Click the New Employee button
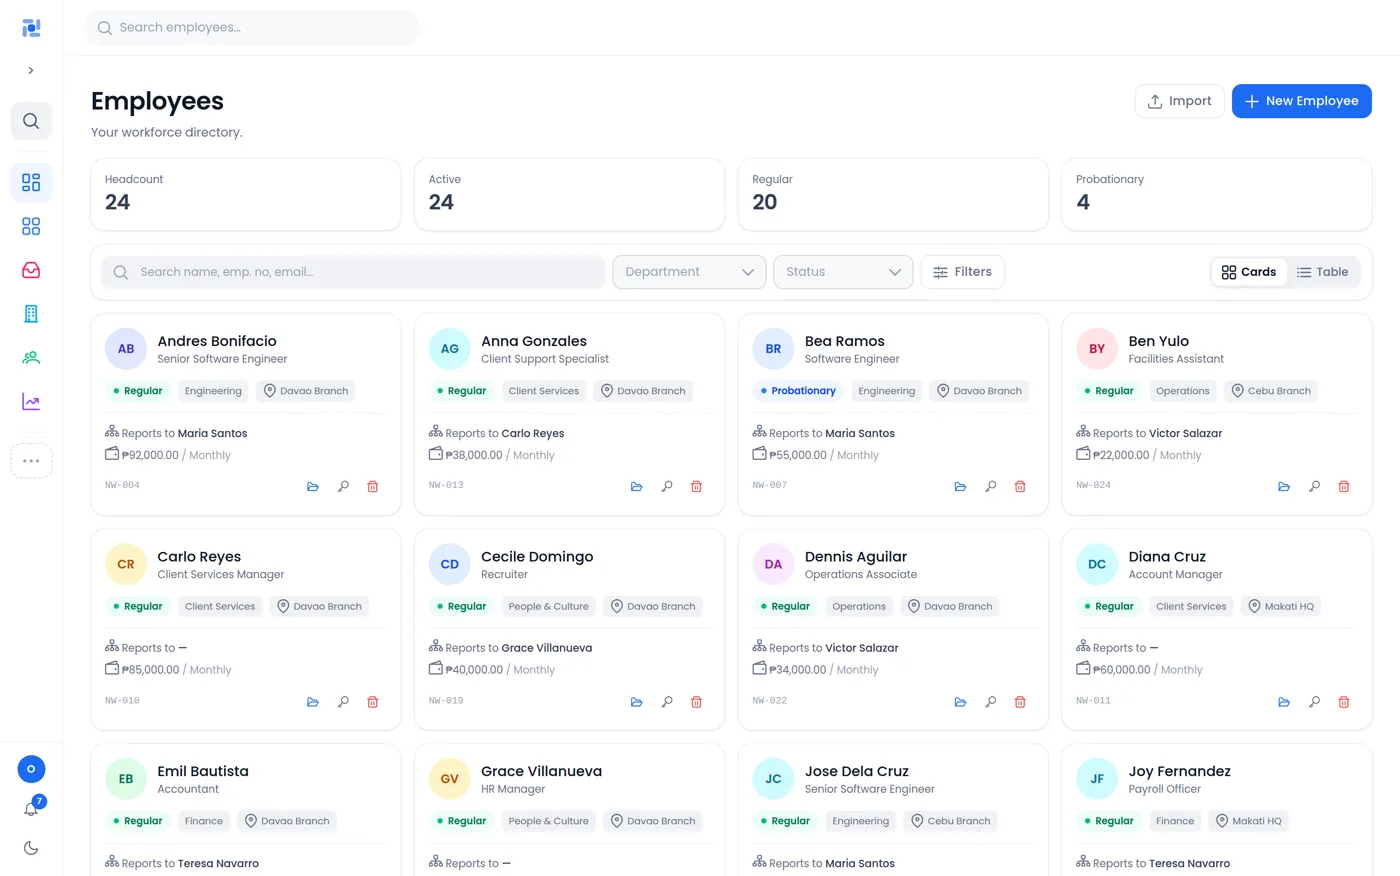 tap(1302, 101)
